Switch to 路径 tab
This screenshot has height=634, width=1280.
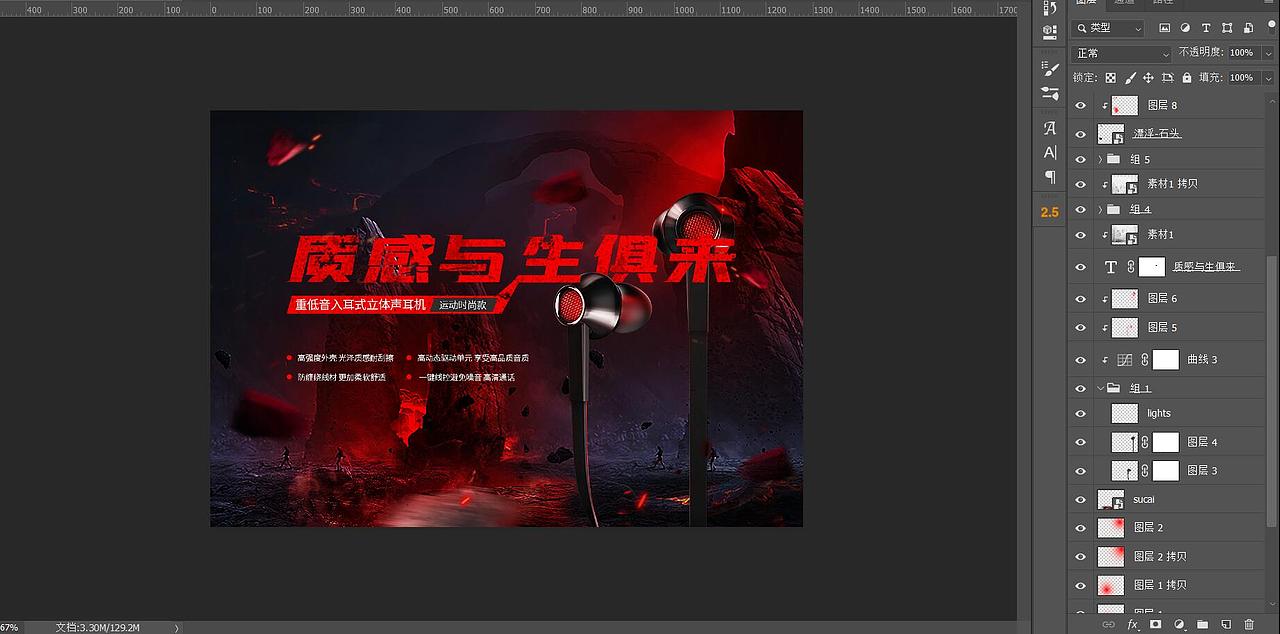(x=1162, y=3)
